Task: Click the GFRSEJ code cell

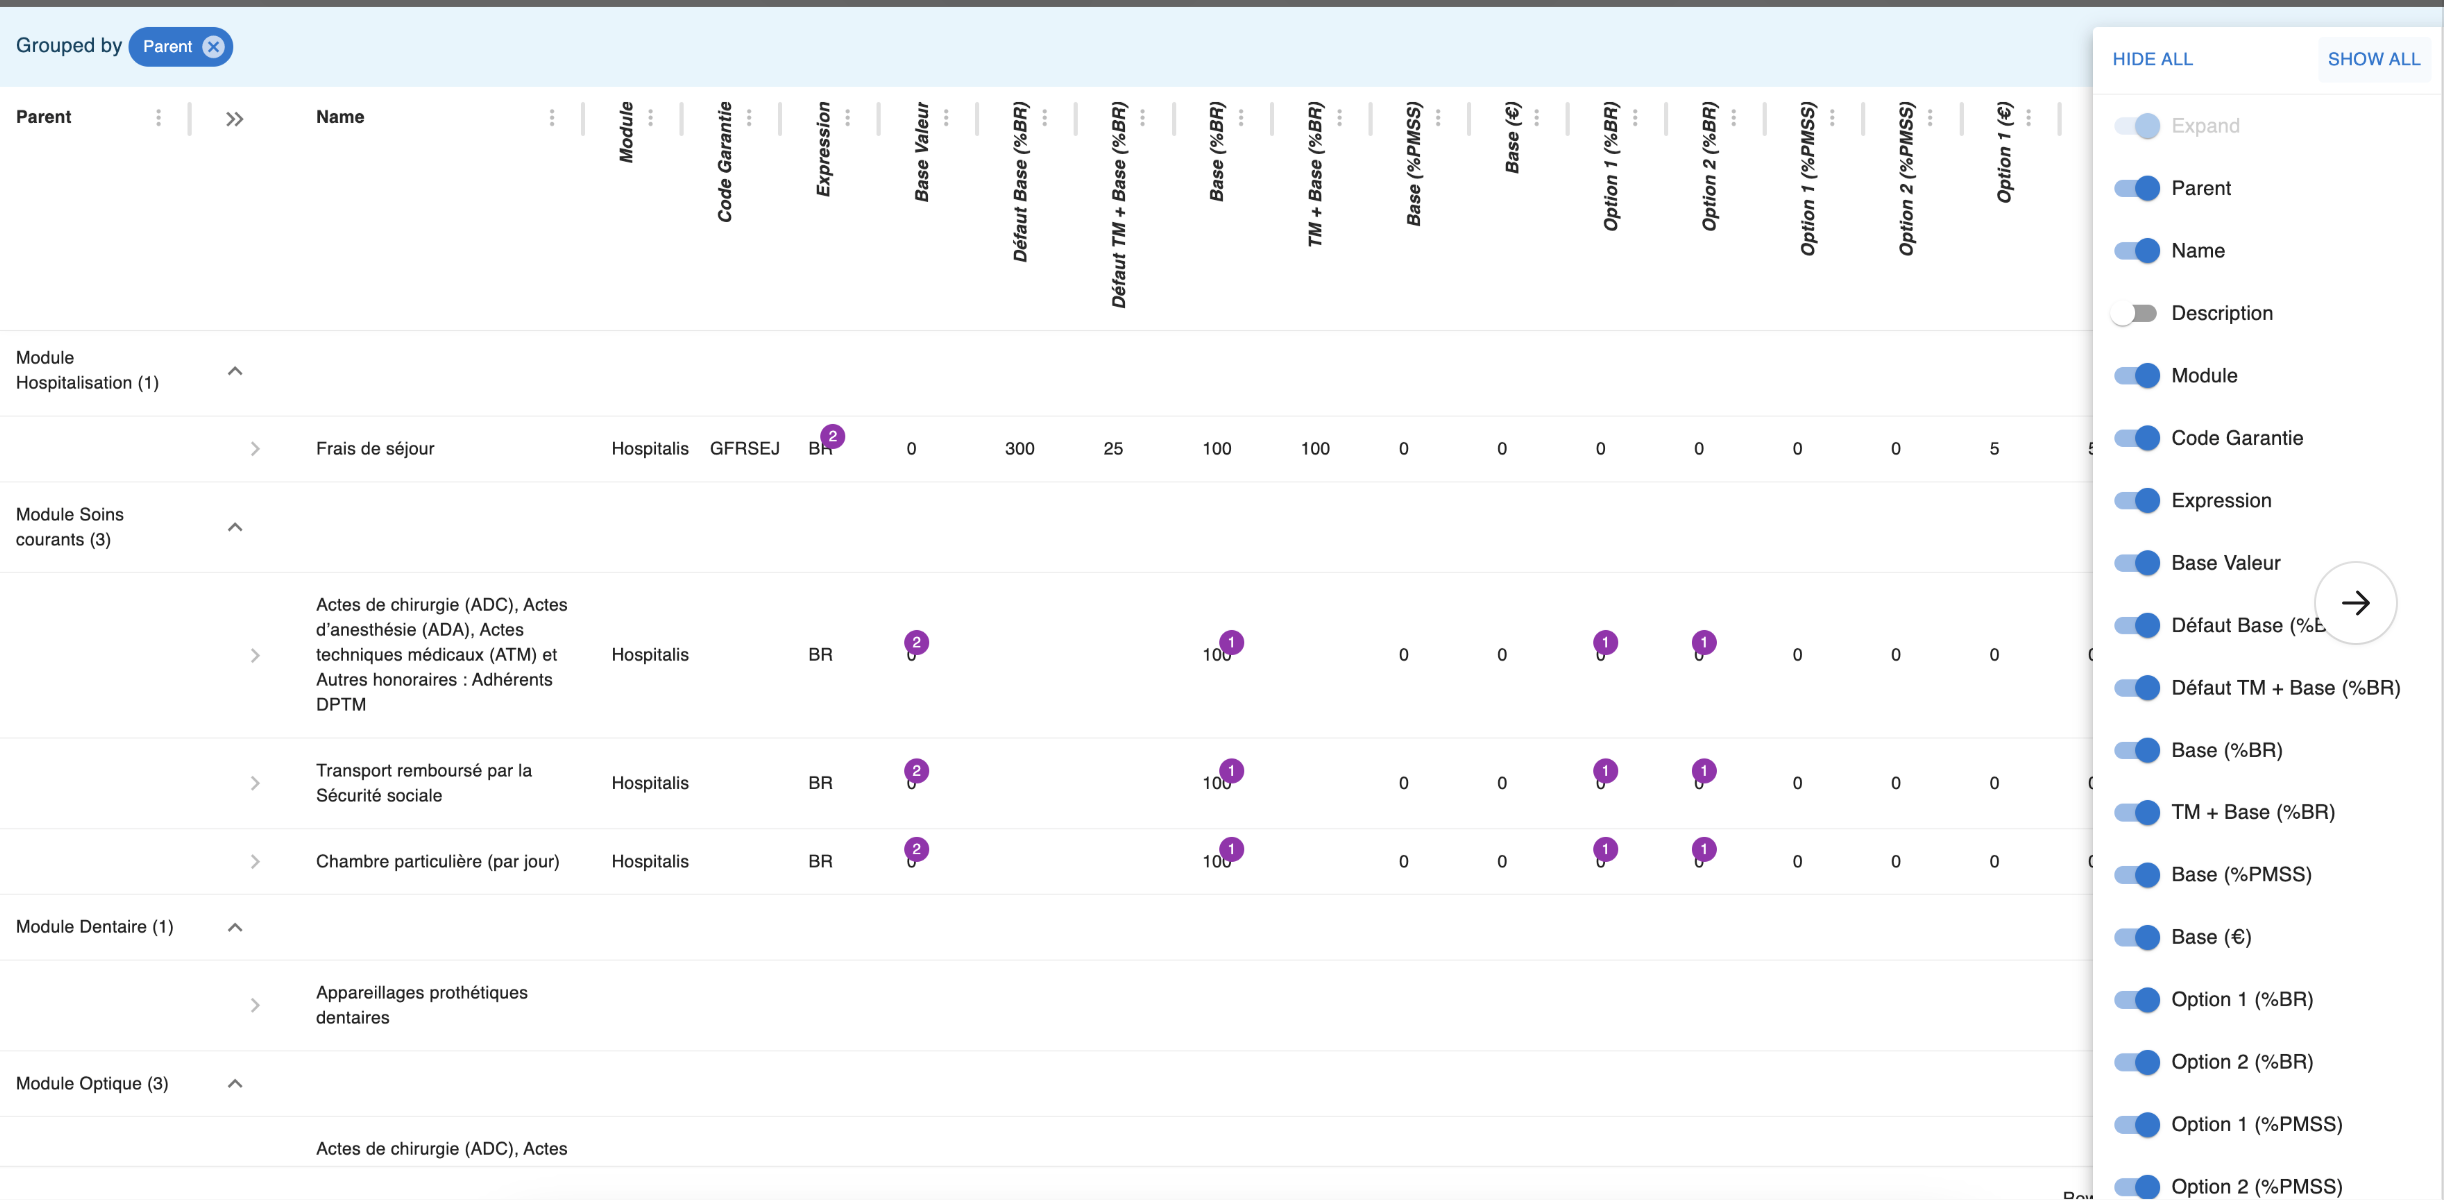Action: click(745, 449)
